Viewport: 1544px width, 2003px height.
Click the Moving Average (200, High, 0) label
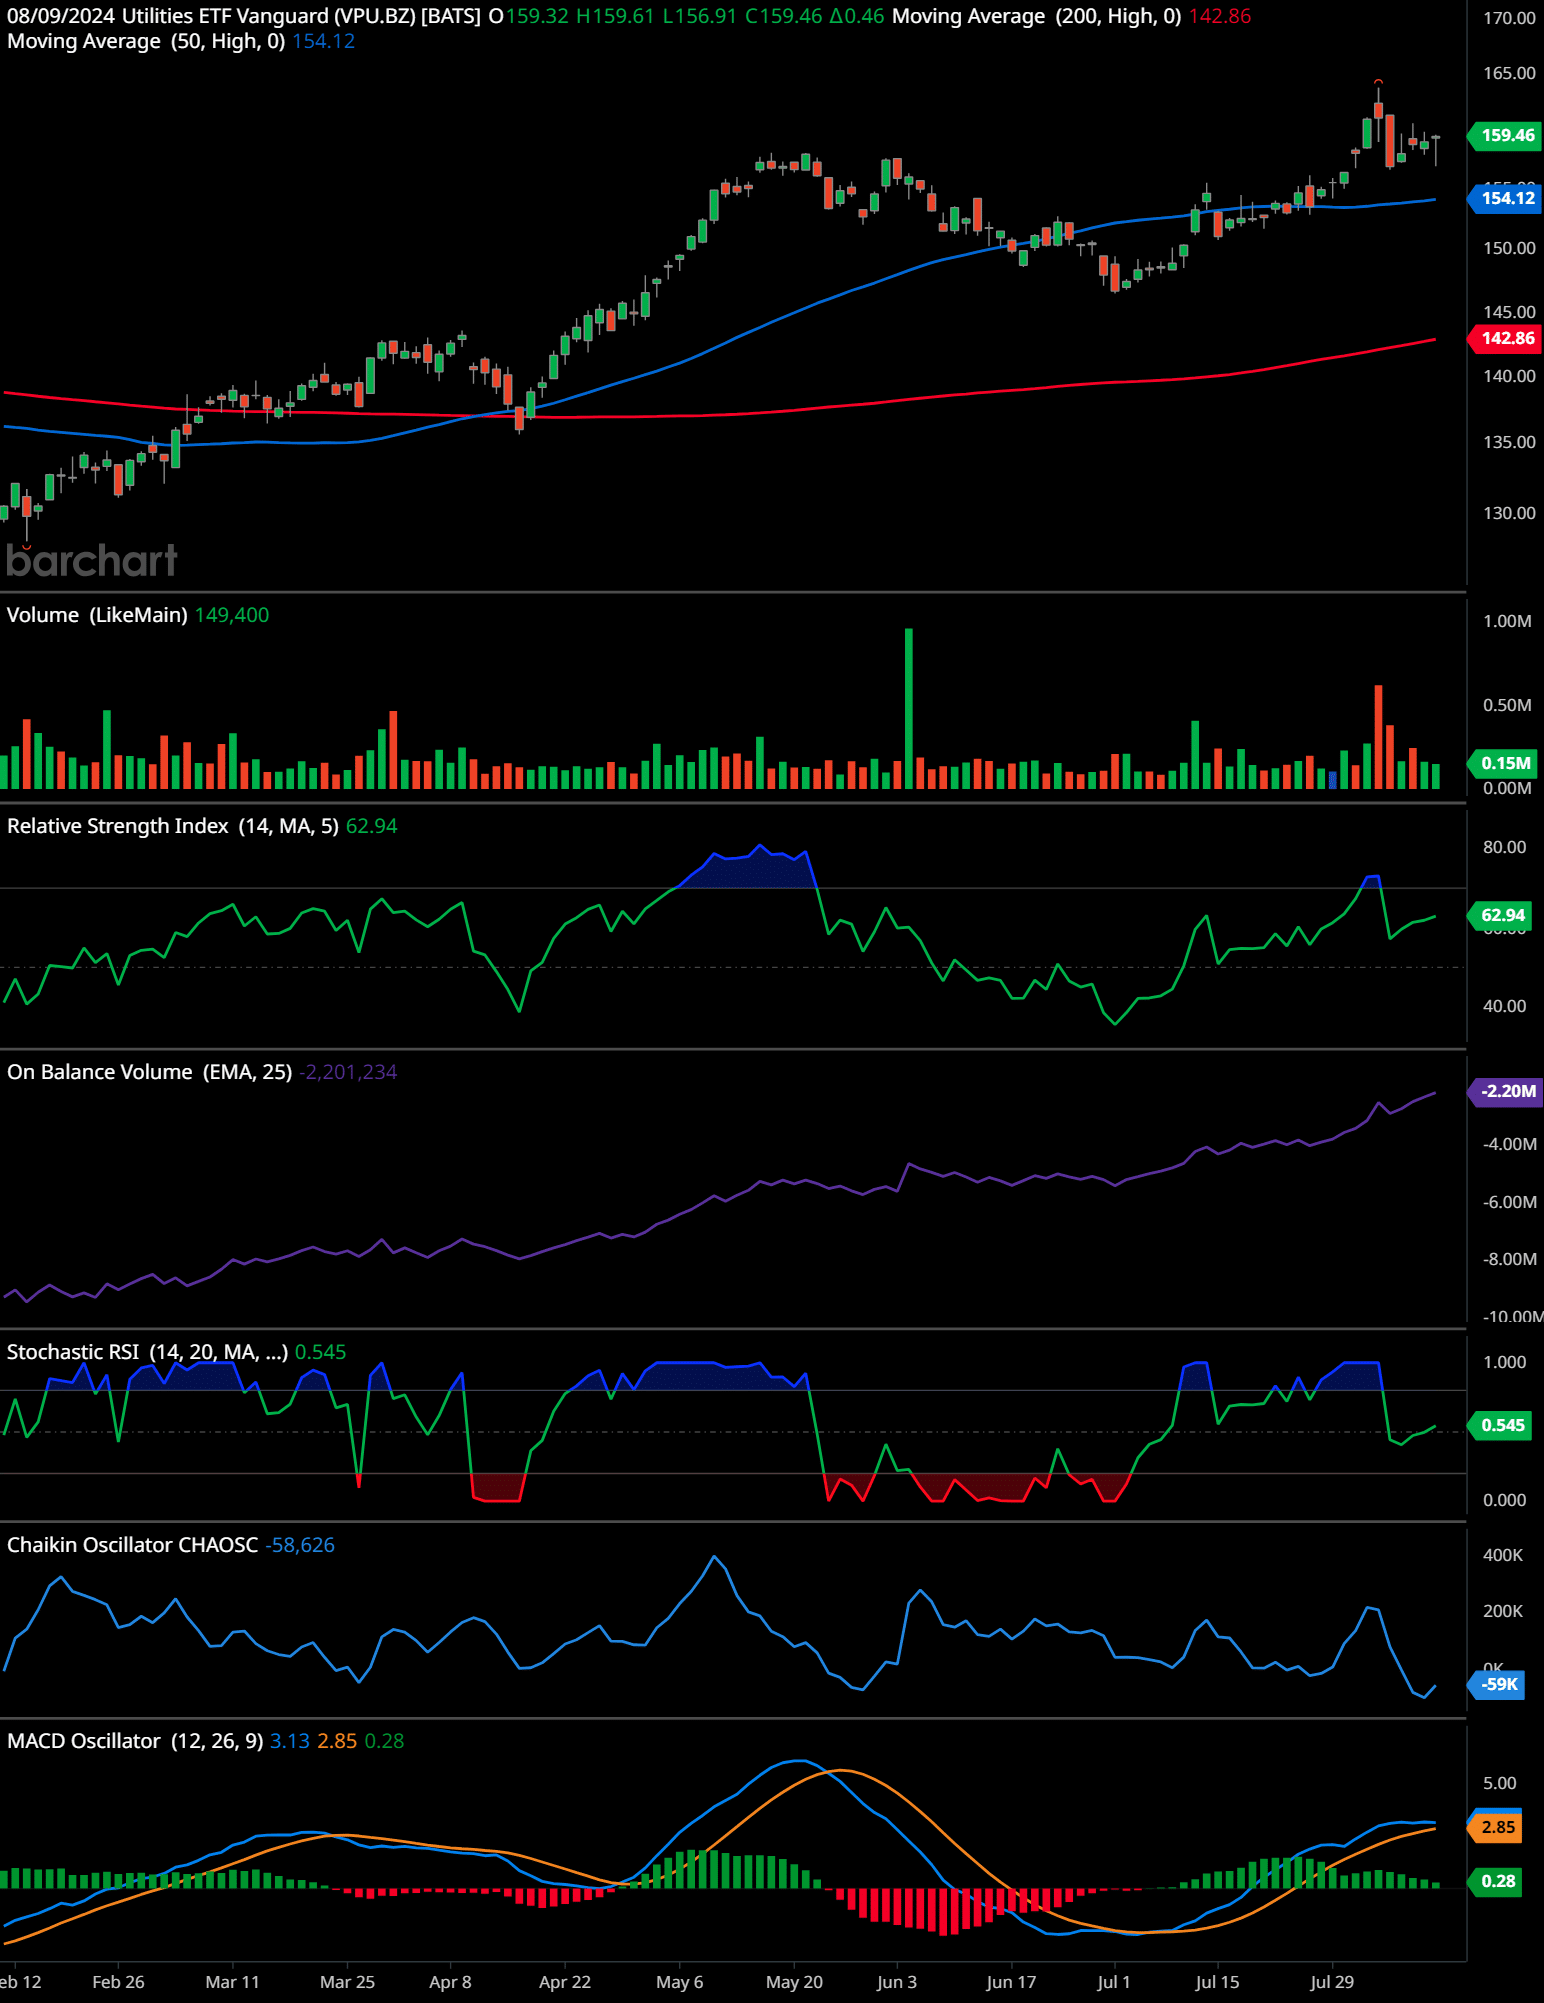[1036, 16]
